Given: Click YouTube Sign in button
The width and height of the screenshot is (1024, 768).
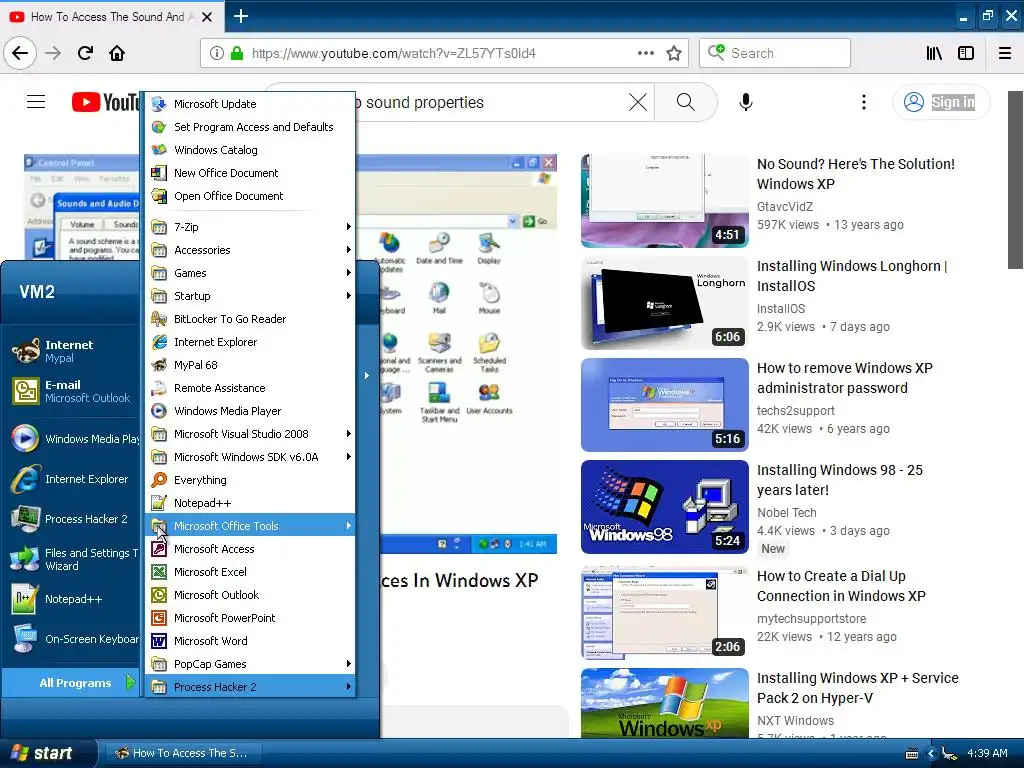Looking at the screenshot, I should [940, 102].
